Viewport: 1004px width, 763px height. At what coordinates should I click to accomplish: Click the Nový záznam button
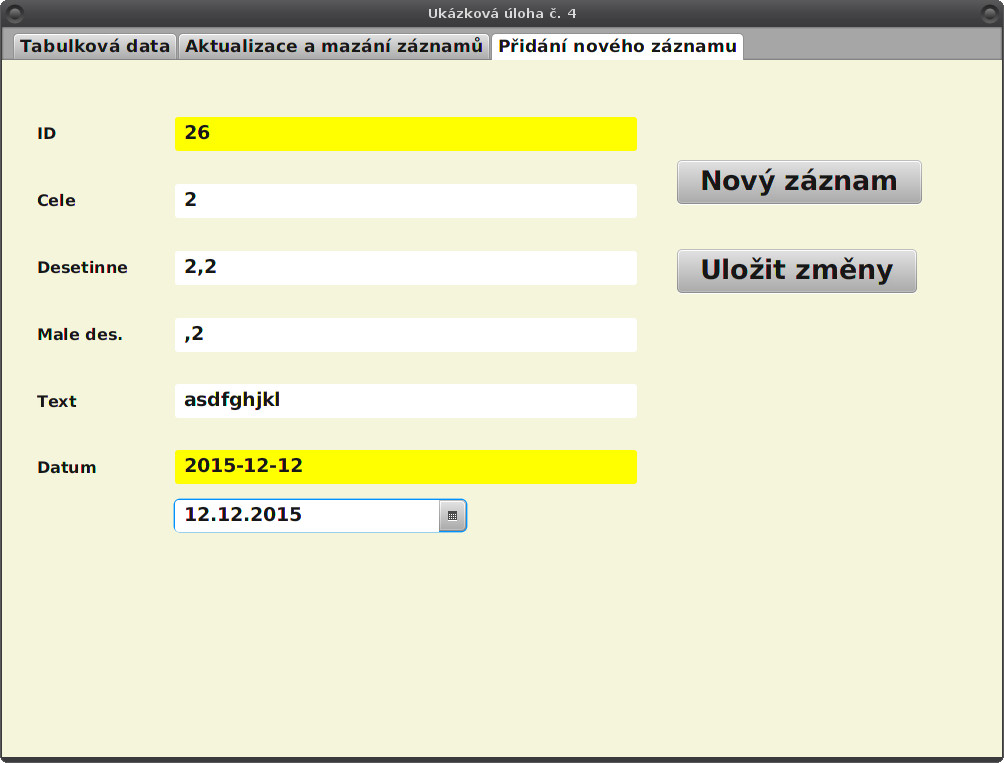click(x=799, y=181)
